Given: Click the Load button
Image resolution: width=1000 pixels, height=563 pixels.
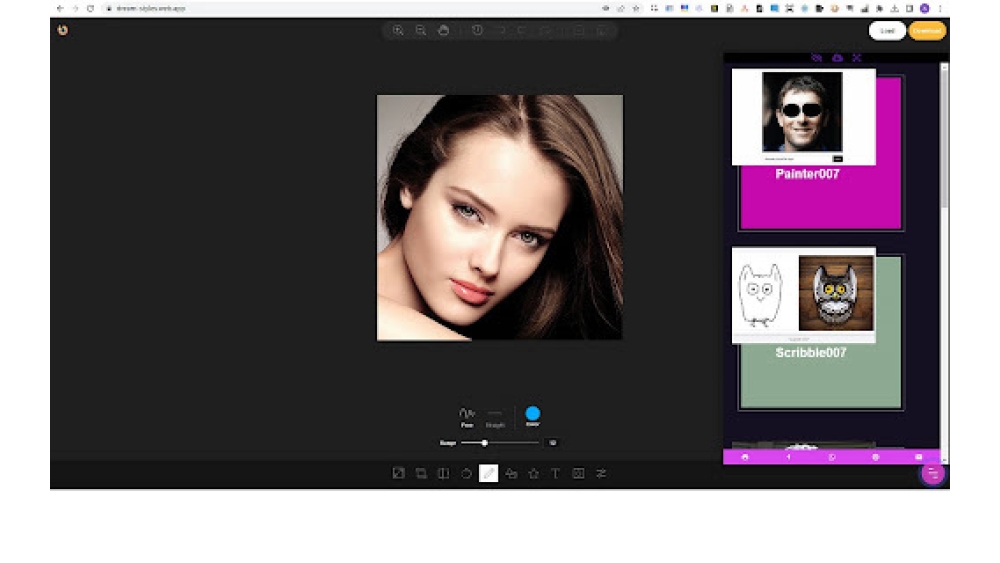Looking at the screenshot, I should pyautogui.click(x=887, y=31).
